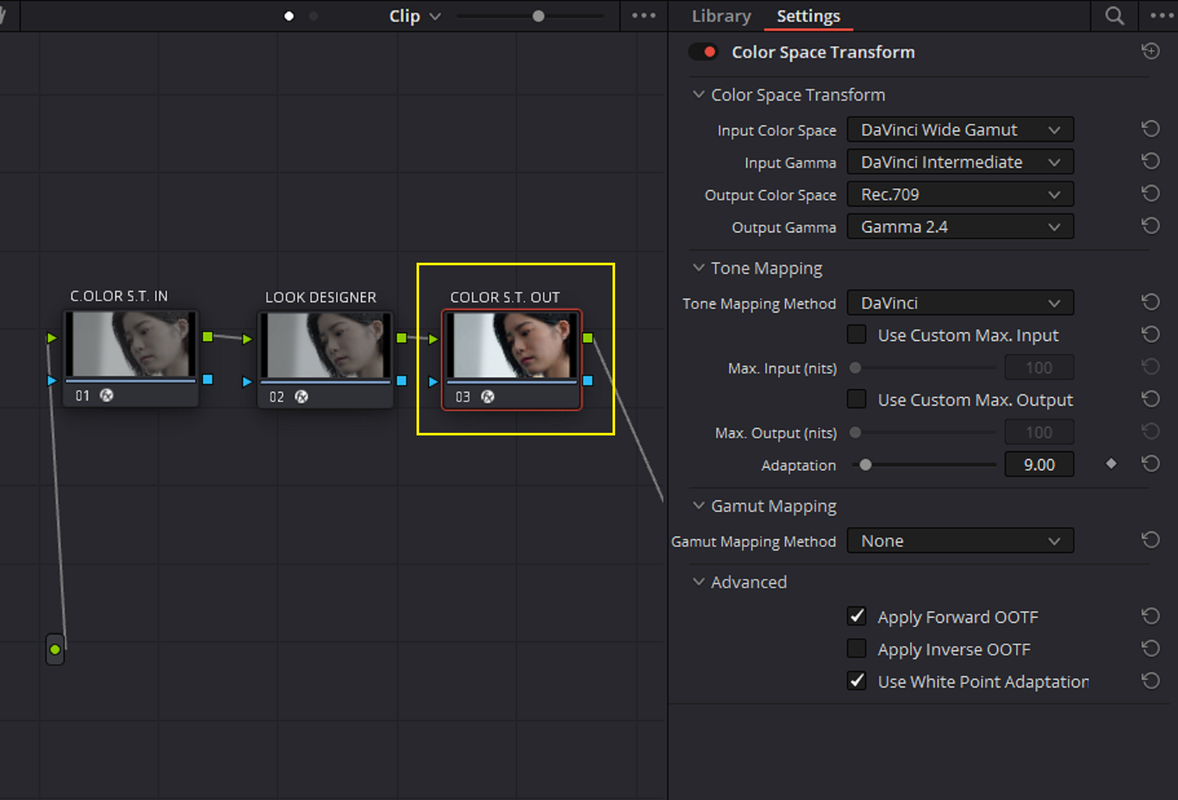The height and width of the screenshot is (800, 1178).
Task: Reset the Output Color Space setting
Action: point(1150,194)
